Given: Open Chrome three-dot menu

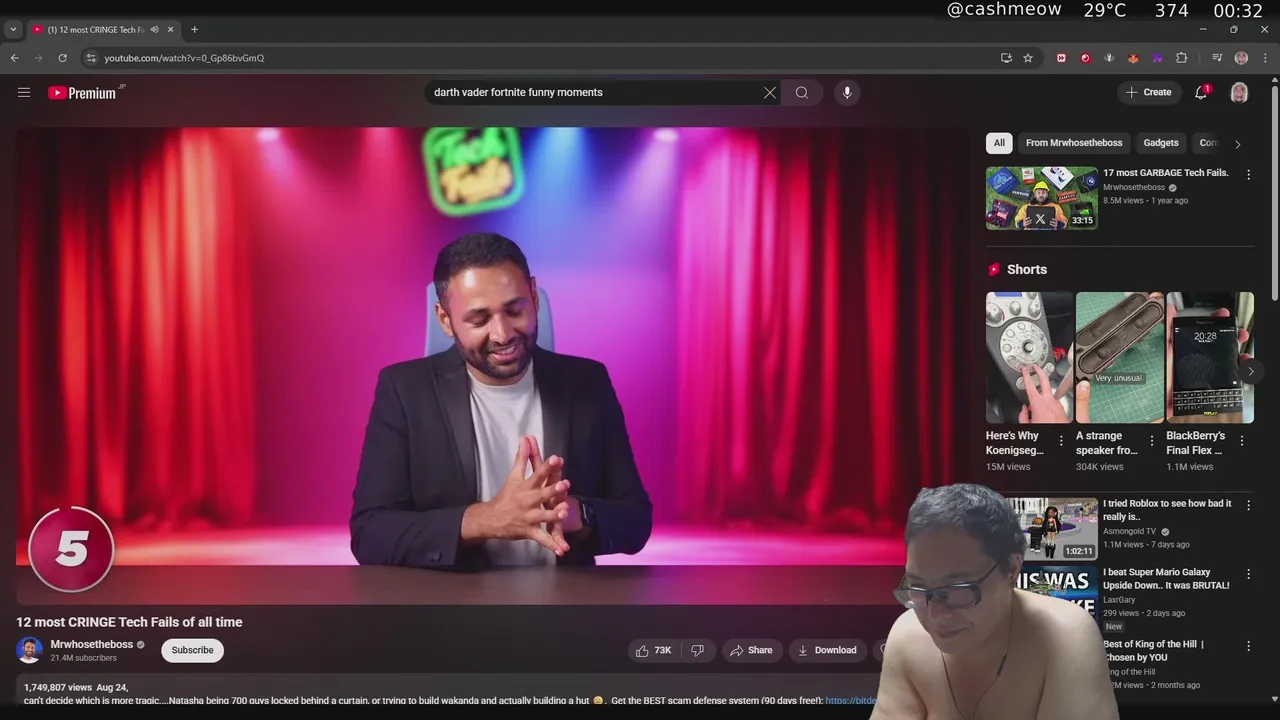Looking at the screenshot, I should (x=1265, y=58).
